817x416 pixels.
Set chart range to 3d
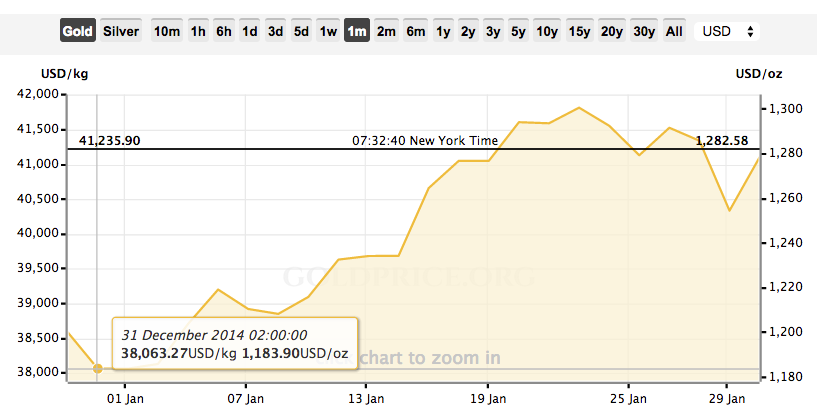point(276,31)
